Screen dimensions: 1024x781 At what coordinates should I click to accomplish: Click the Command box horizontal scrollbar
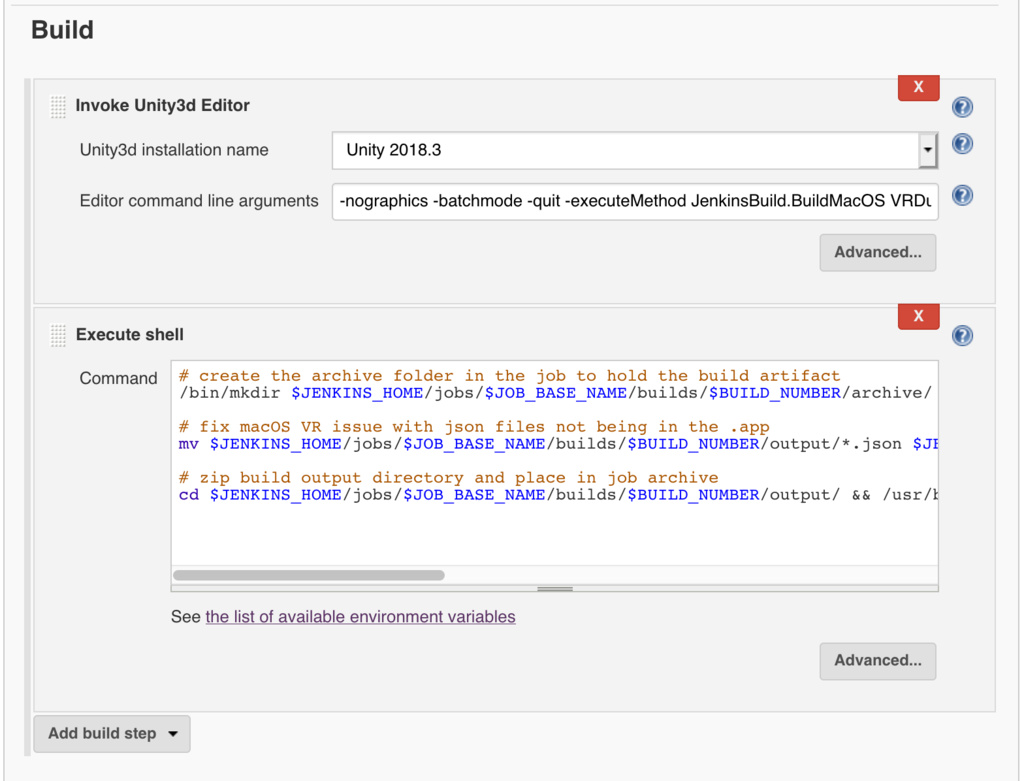(x=309, y=575)
